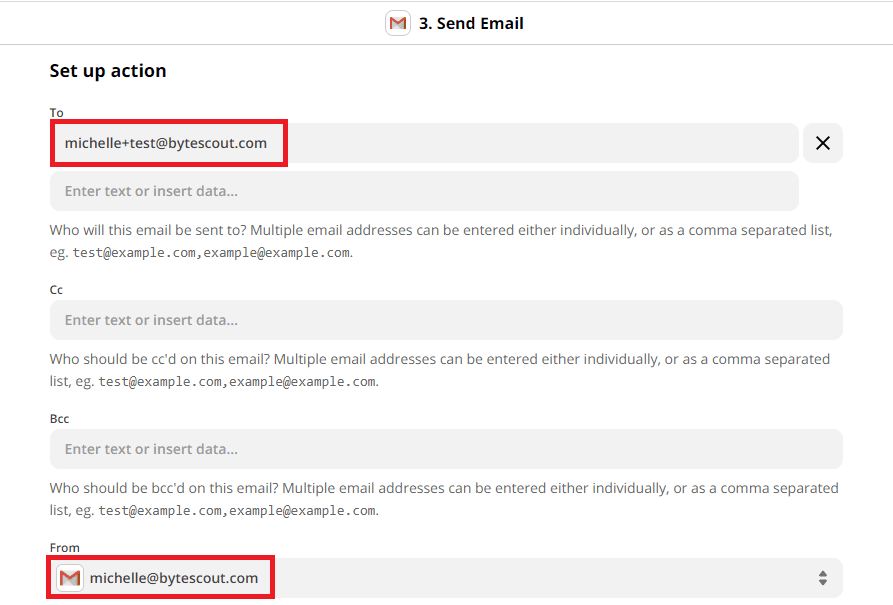893x605 pixels.
Task: Select the michelle+test@bytescout.com recipient entry
Action: 168,143
